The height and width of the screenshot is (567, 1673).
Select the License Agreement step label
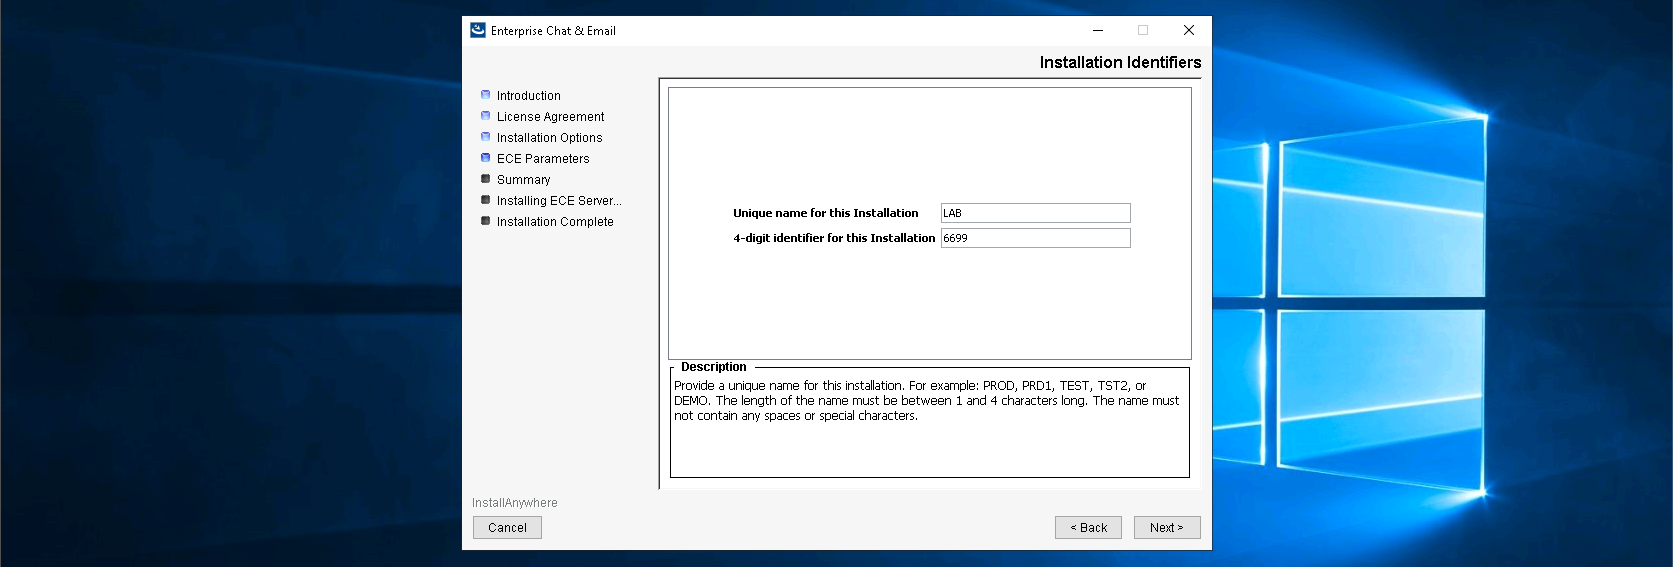click(550, 117)
